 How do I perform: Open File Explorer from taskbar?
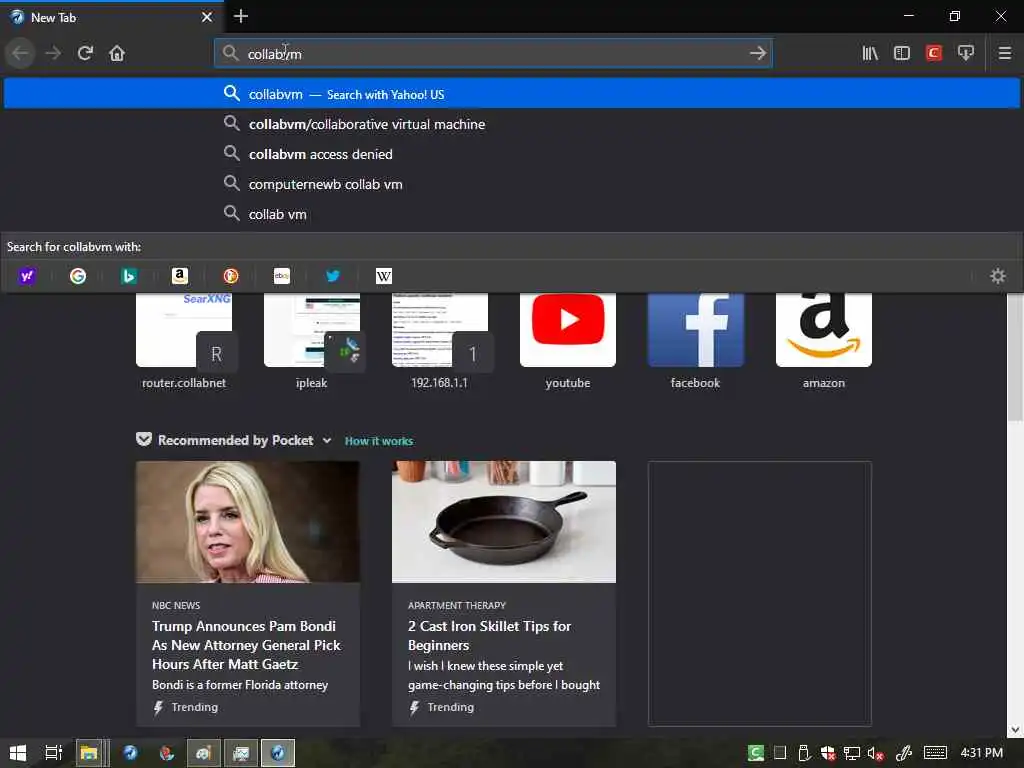89,753
